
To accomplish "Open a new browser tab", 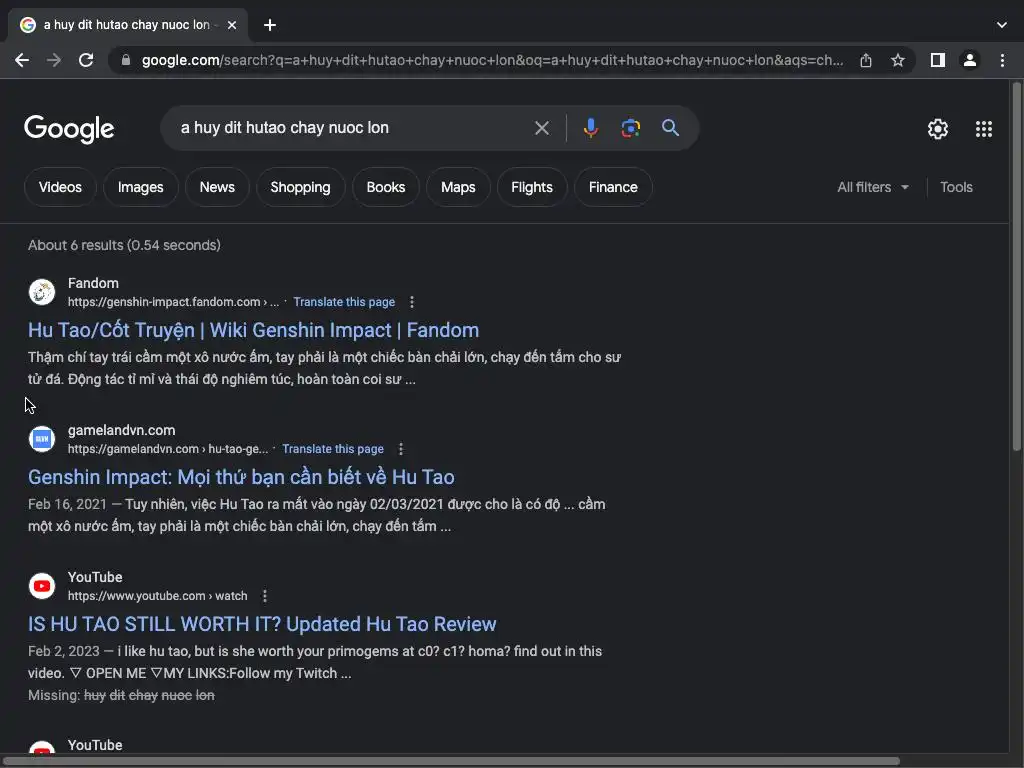I will [270, 25].
